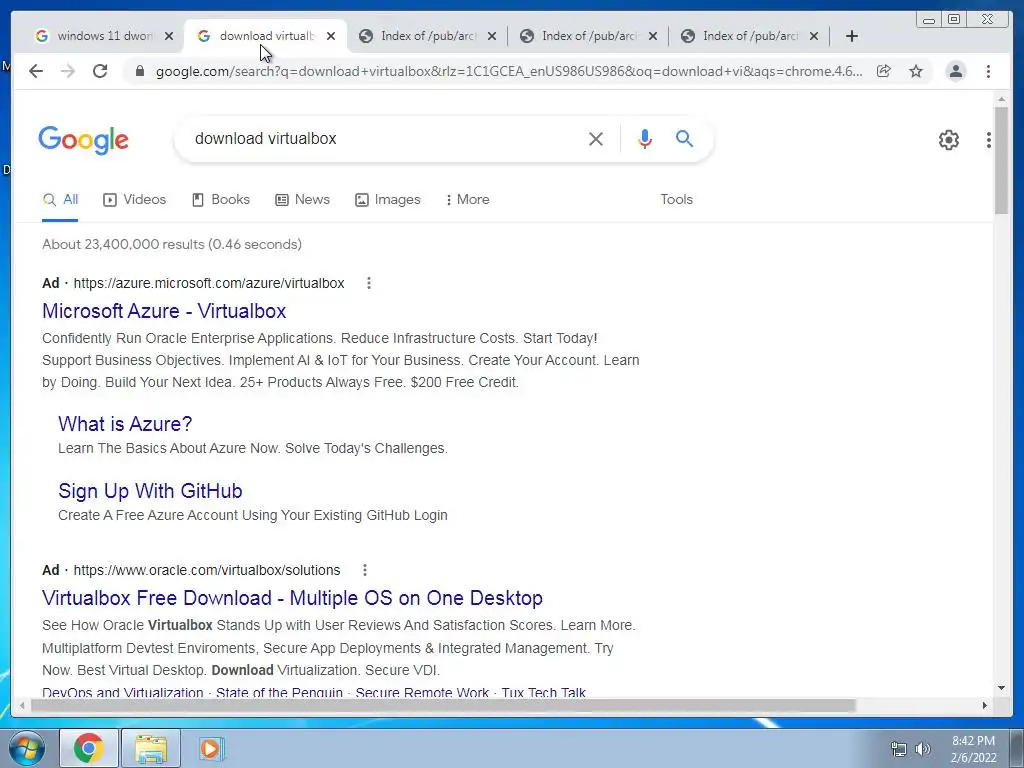This screenshot has width=1024, height=768.
Task: Open 'Virtualbox Free Download' ad link
Action: [x=293, y=598]
